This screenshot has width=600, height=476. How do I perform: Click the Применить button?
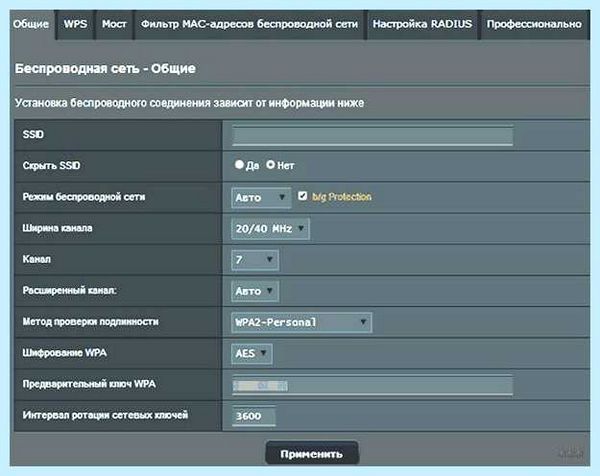coord(311,454)
